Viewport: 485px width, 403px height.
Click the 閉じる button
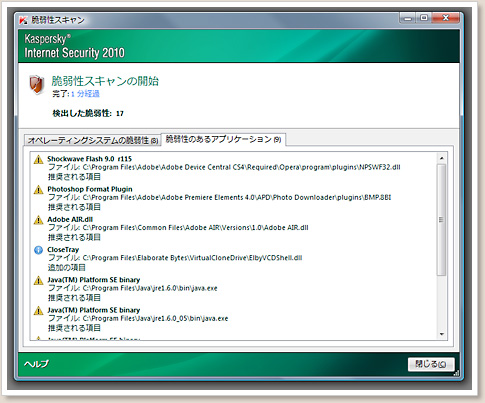click(431, 364)
